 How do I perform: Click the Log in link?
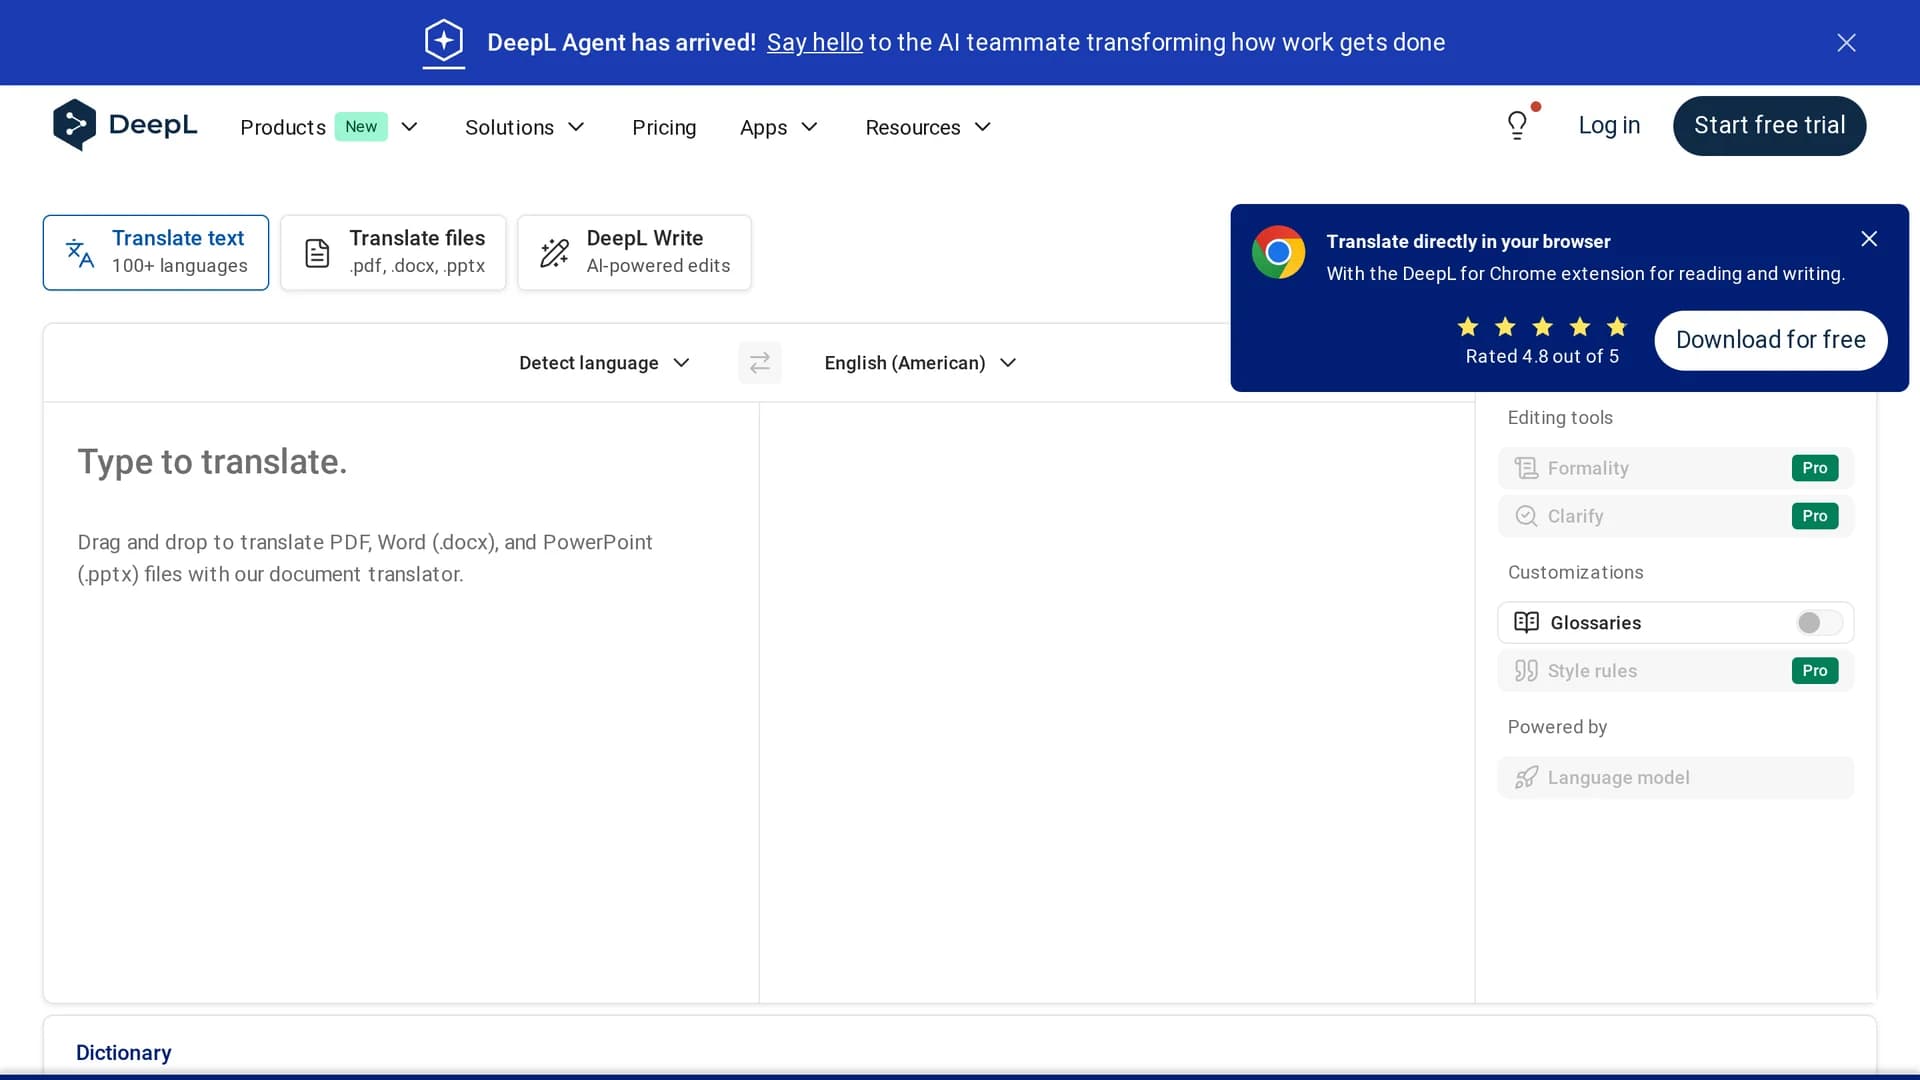pyautogui.click(x=1609, y=125)
